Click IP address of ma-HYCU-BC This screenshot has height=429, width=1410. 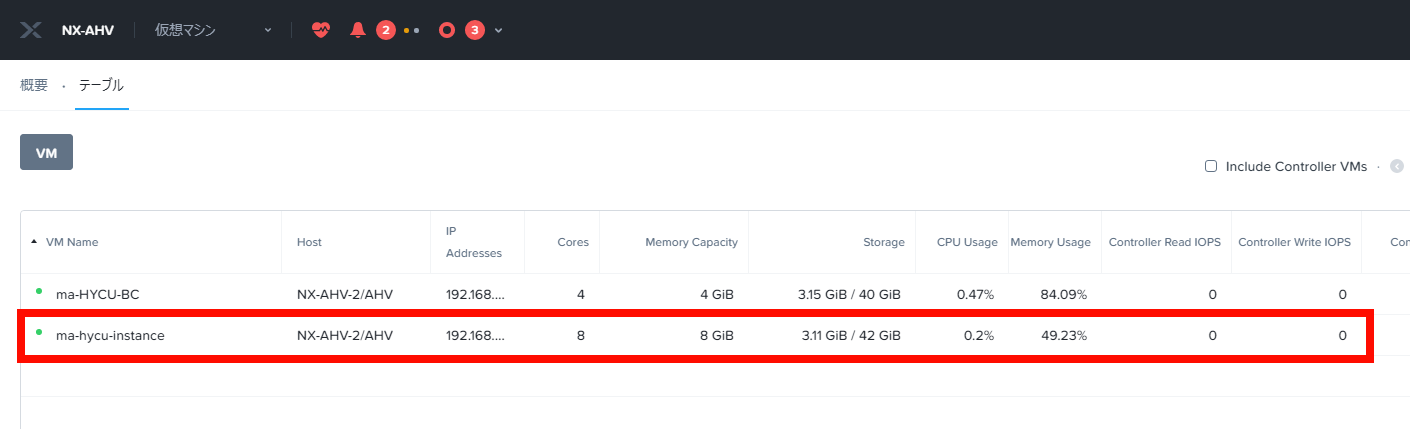pos(475,295)
